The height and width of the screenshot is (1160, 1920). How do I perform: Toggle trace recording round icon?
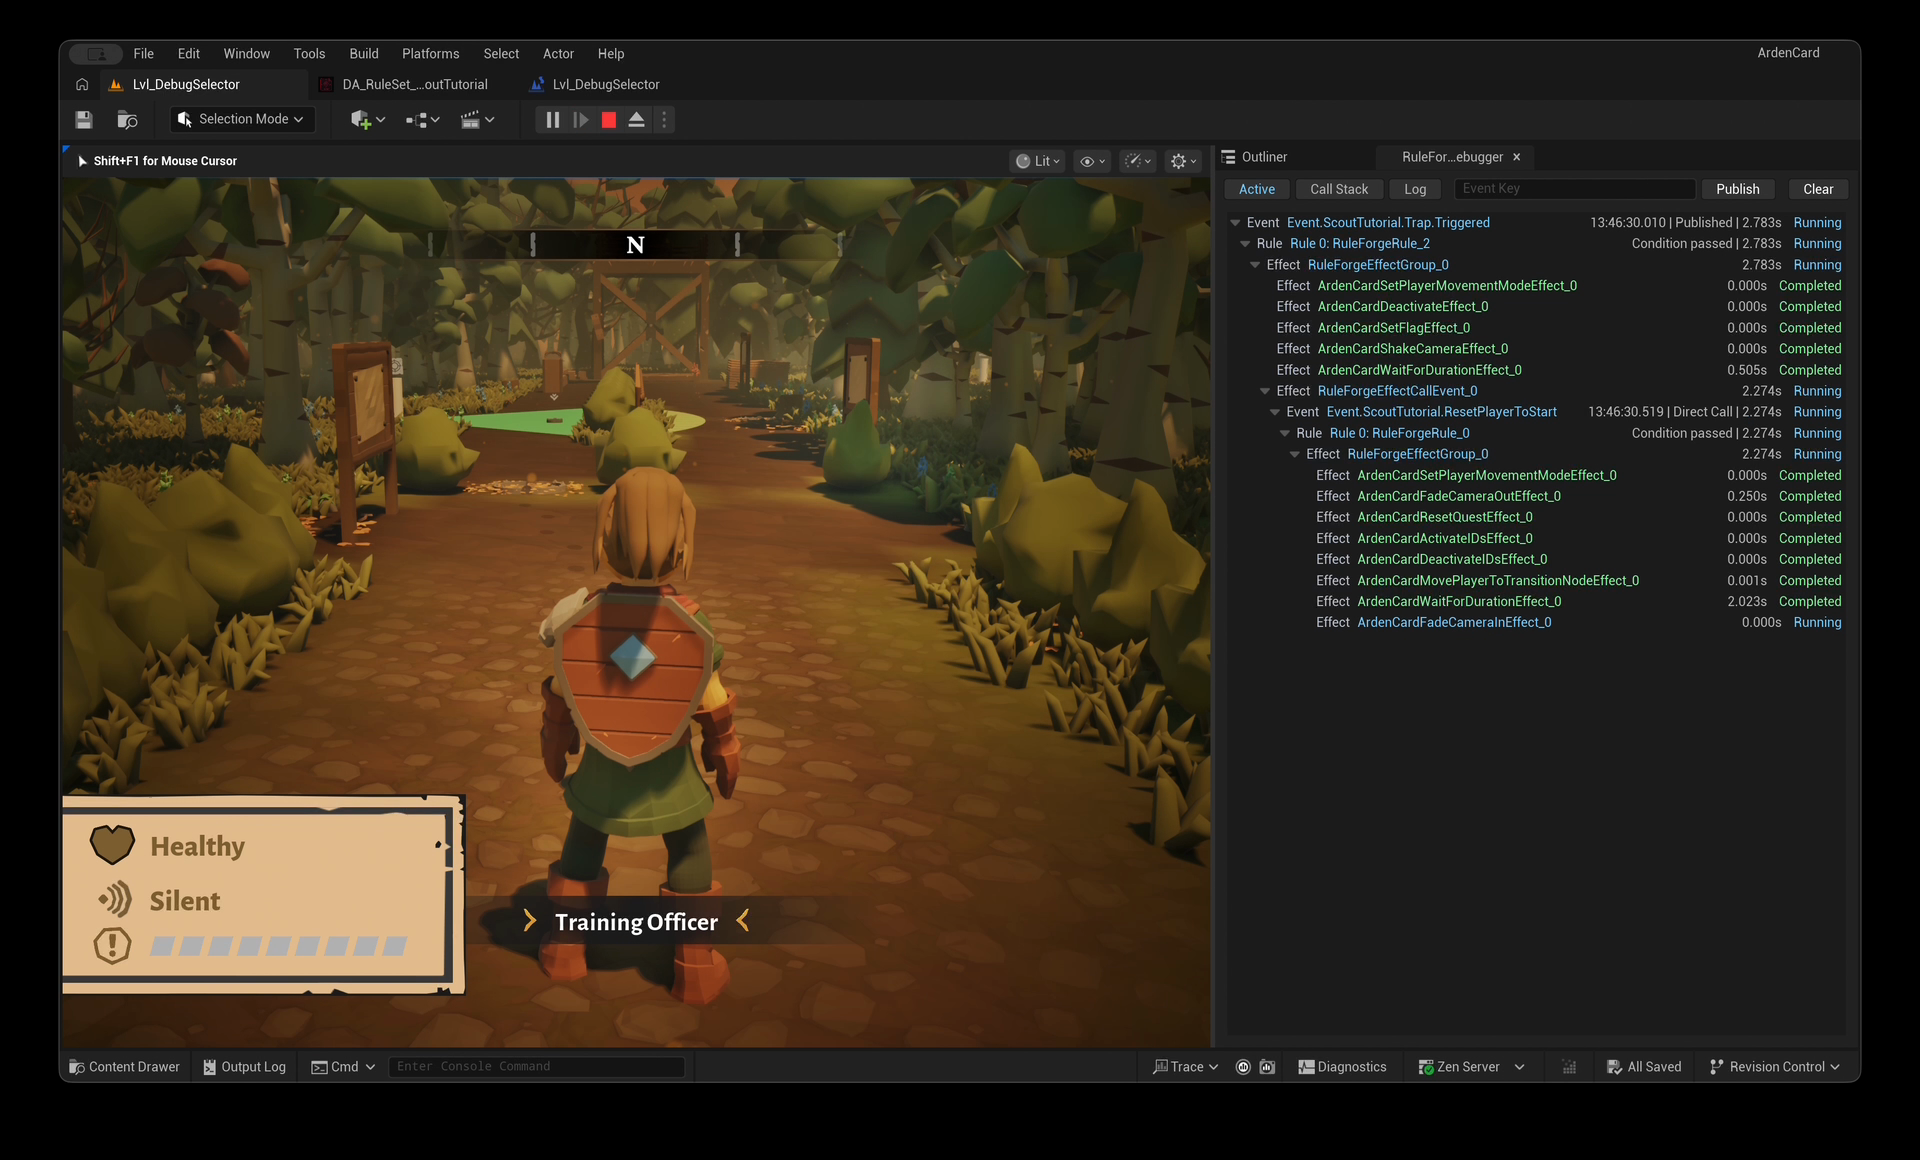[1243, 1067]
